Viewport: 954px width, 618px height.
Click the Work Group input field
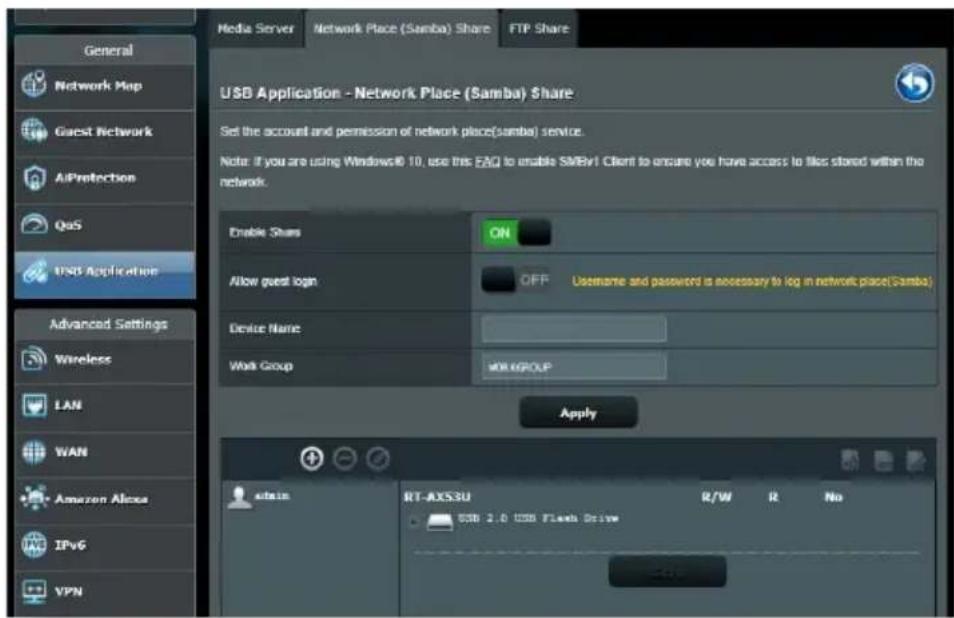[x=574, y=367]
